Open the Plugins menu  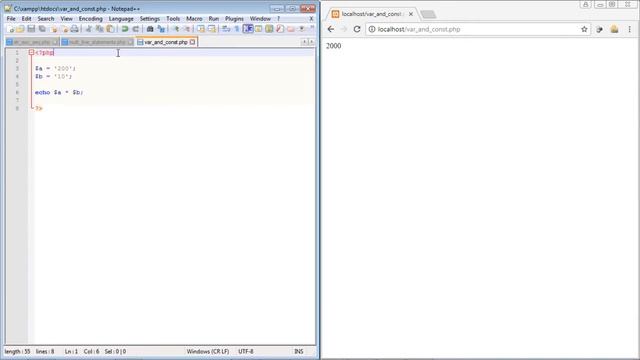point(234,19)
